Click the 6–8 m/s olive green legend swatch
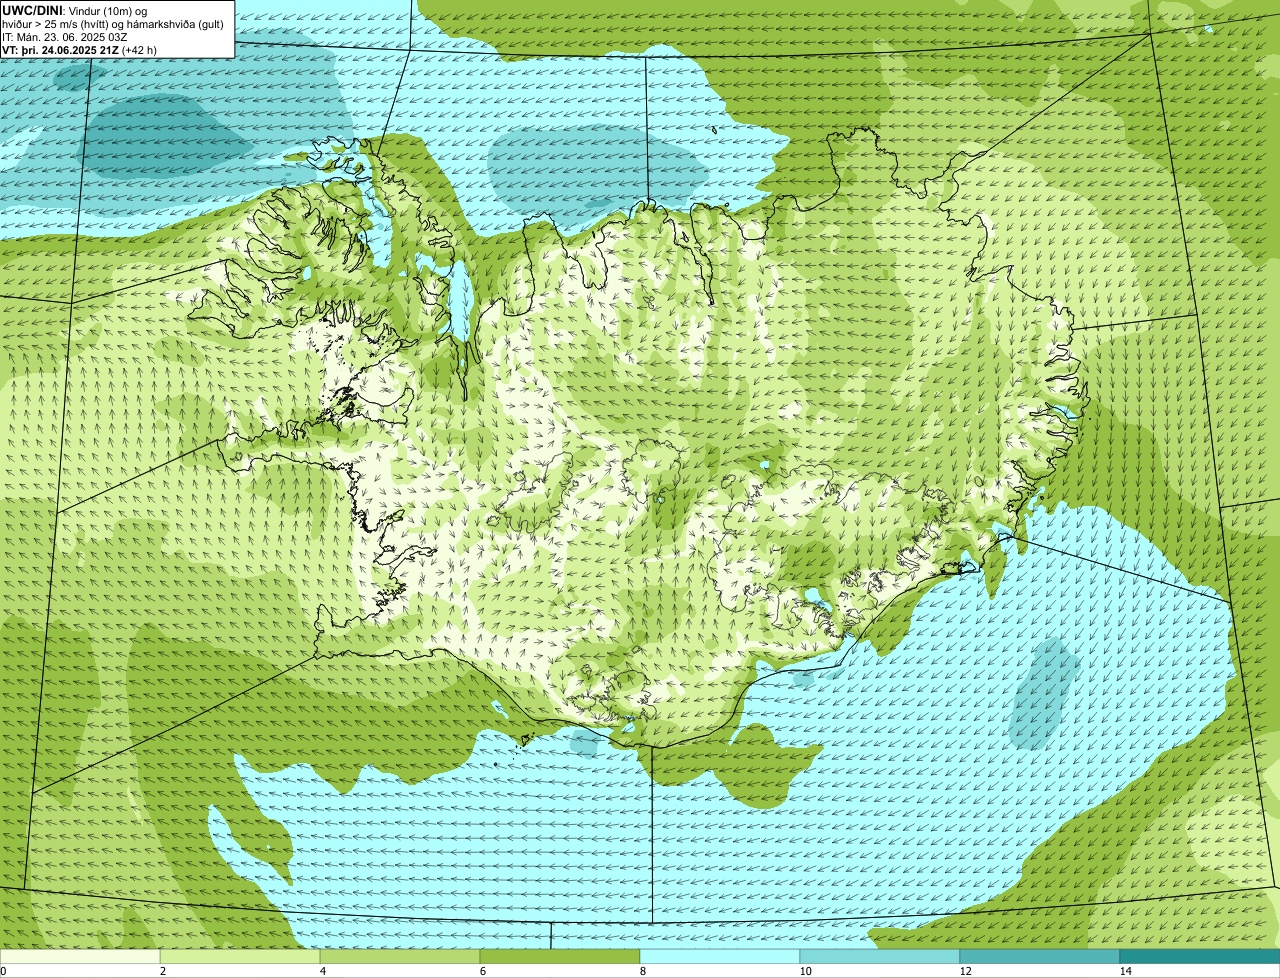1280x978 pixels. [560, 956]
